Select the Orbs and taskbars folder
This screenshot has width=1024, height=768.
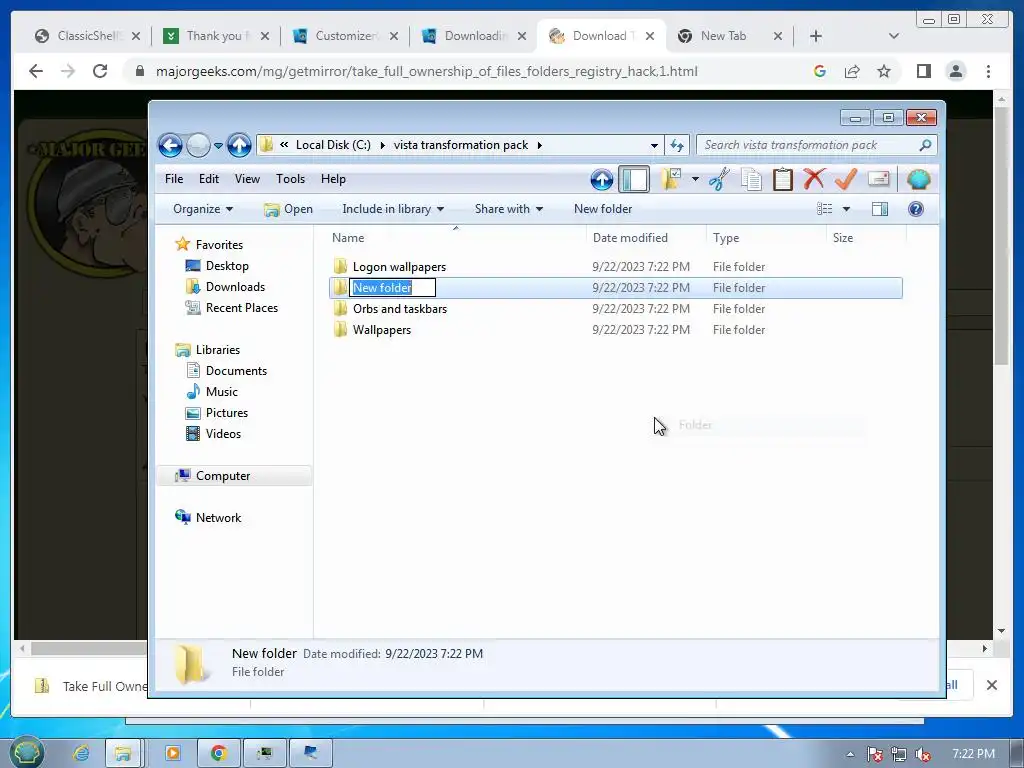pos(400,309)
